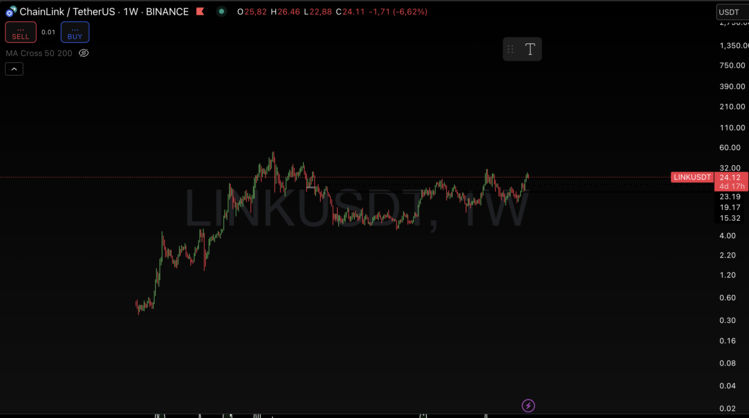Select the MA Cross 50 200 indicator label

point(39,53)
